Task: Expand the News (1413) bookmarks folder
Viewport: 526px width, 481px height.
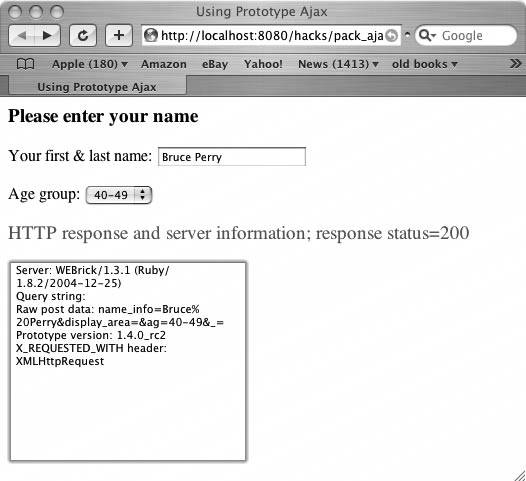Action: [x=338, y=64]
